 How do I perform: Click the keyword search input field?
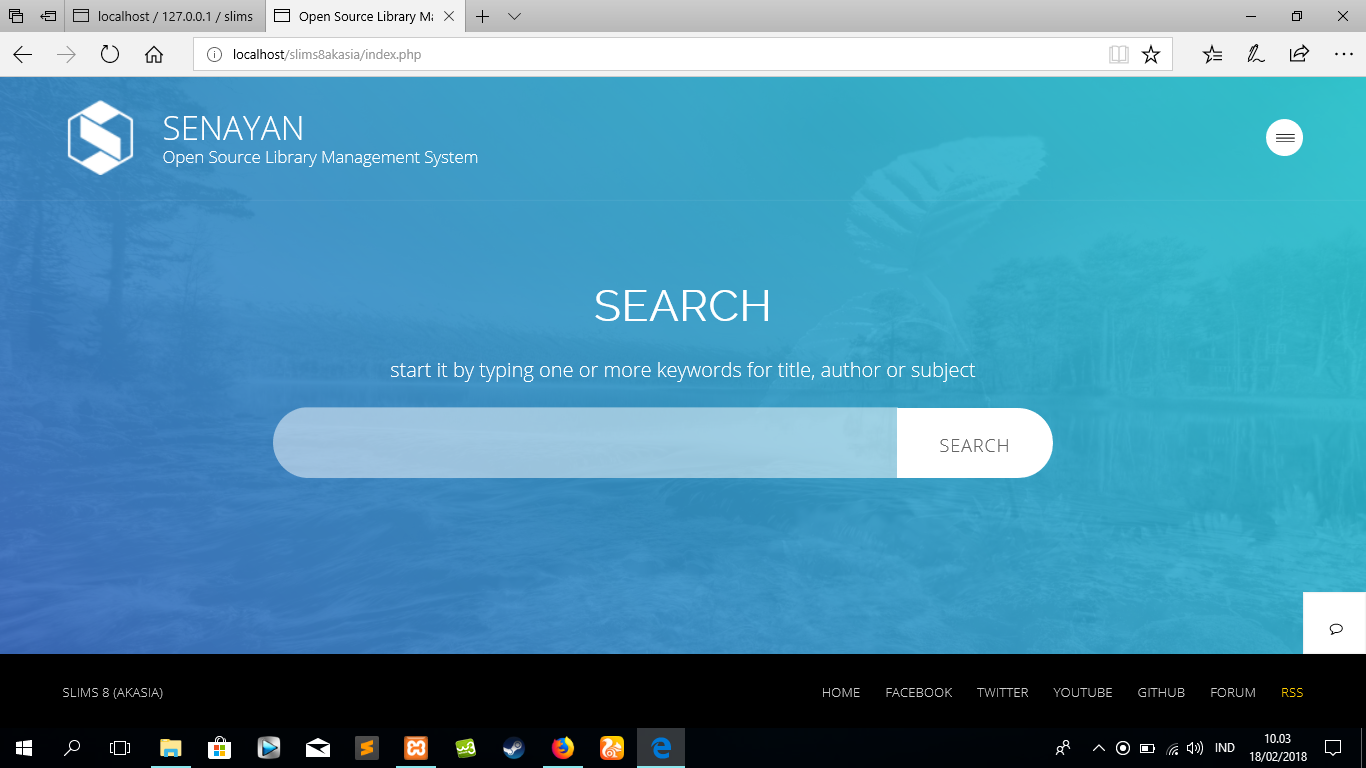[x=585, y=443]
